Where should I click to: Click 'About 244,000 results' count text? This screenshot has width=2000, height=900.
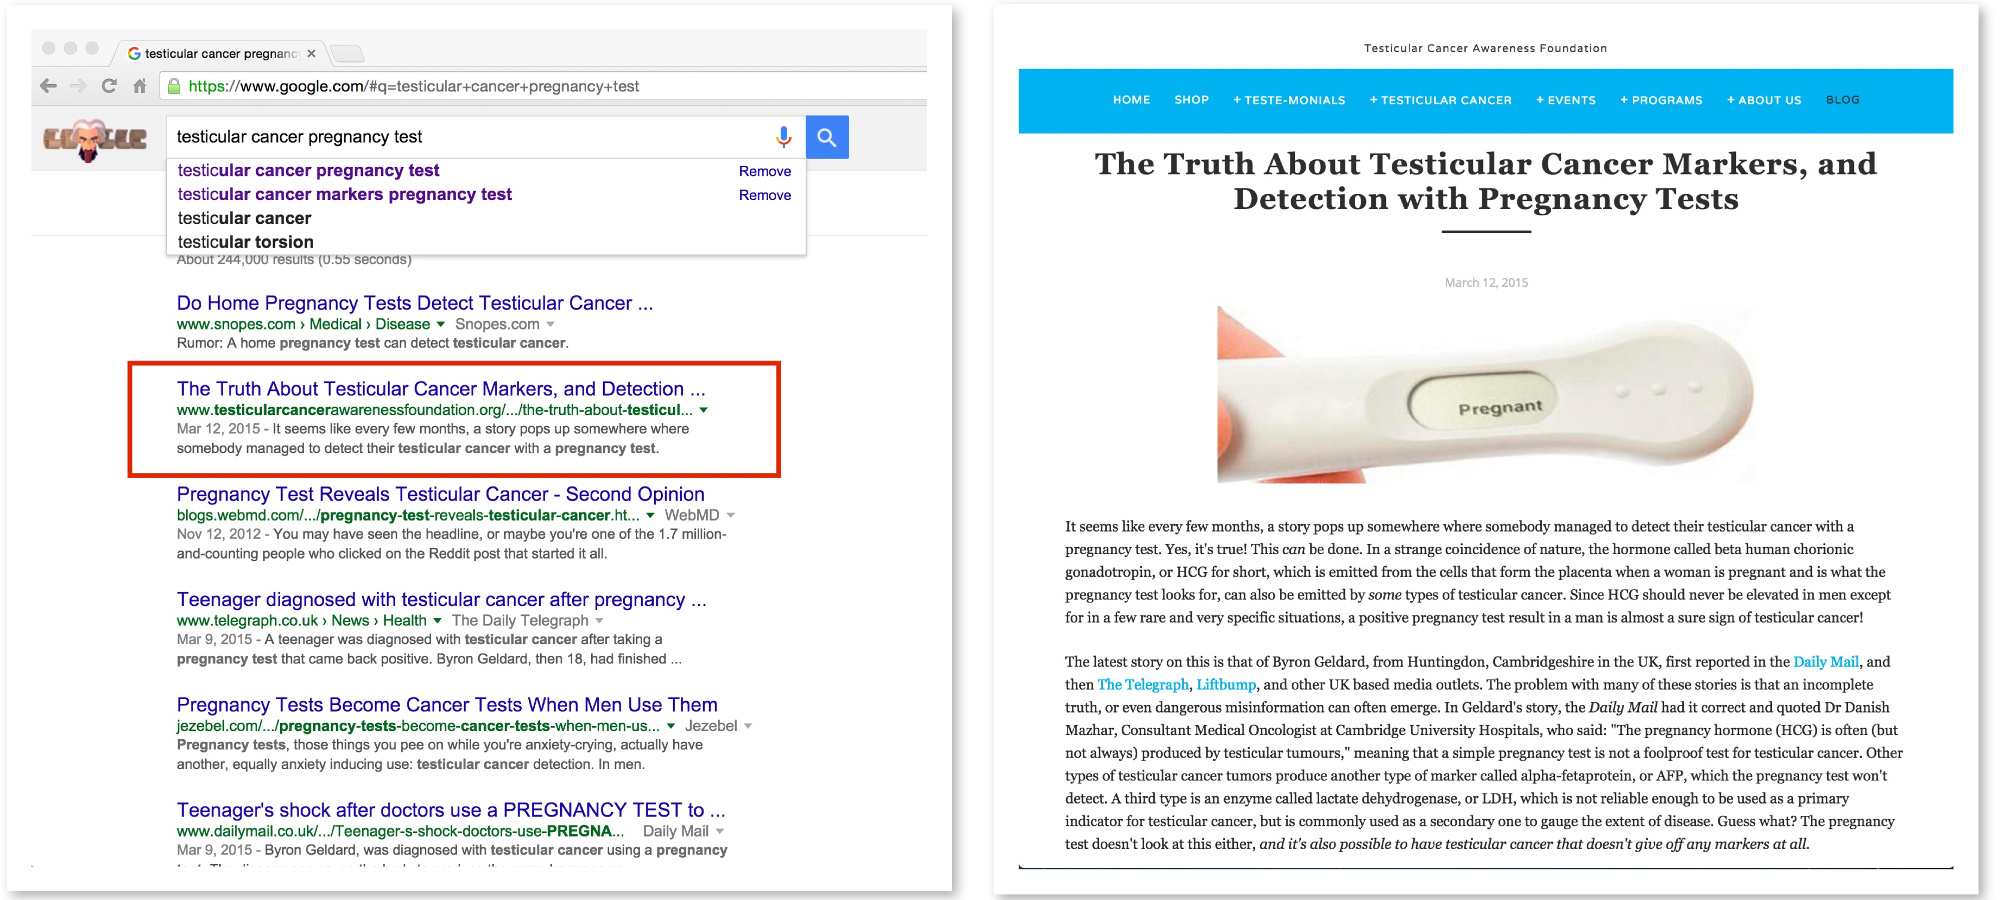294,260
